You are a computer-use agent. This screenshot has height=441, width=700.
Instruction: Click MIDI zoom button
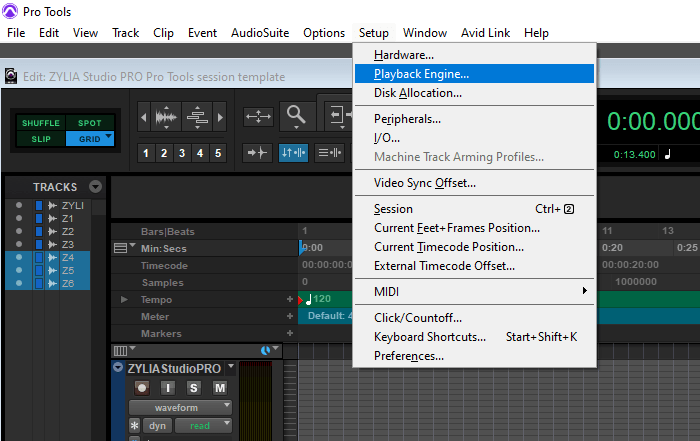197,117
